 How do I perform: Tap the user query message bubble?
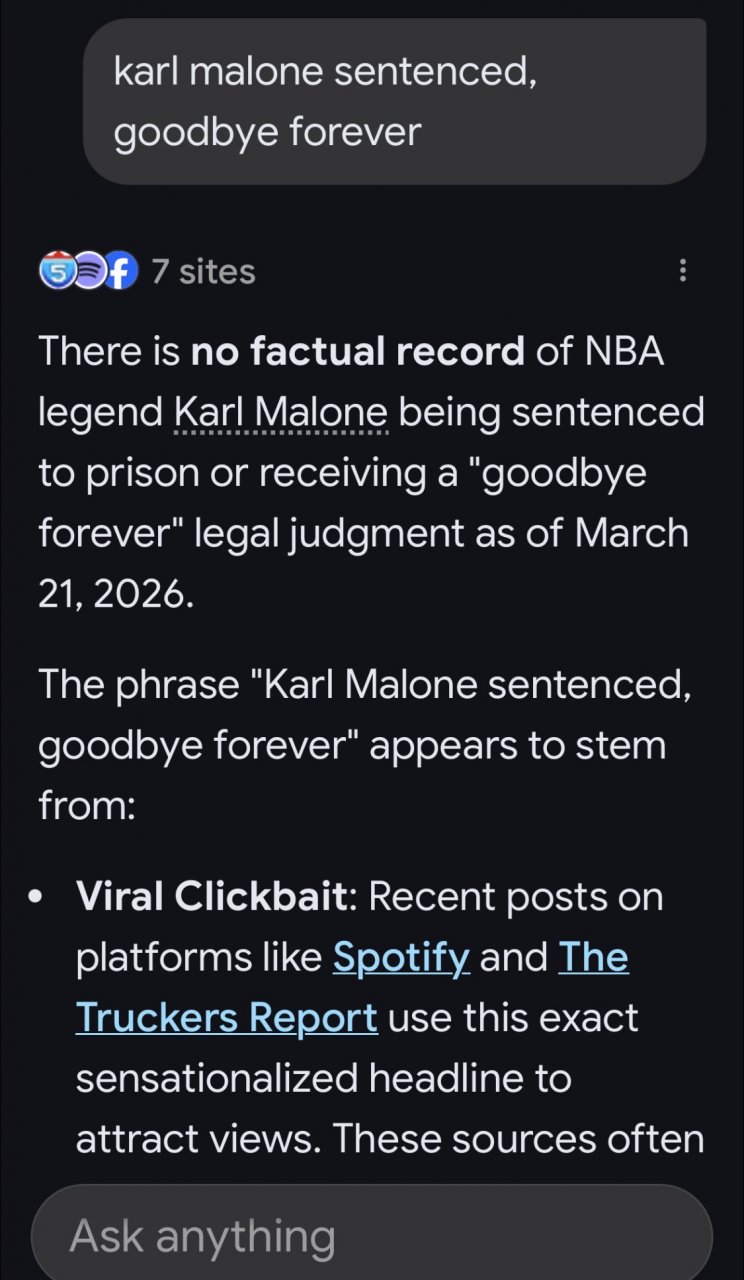point(394,101)
